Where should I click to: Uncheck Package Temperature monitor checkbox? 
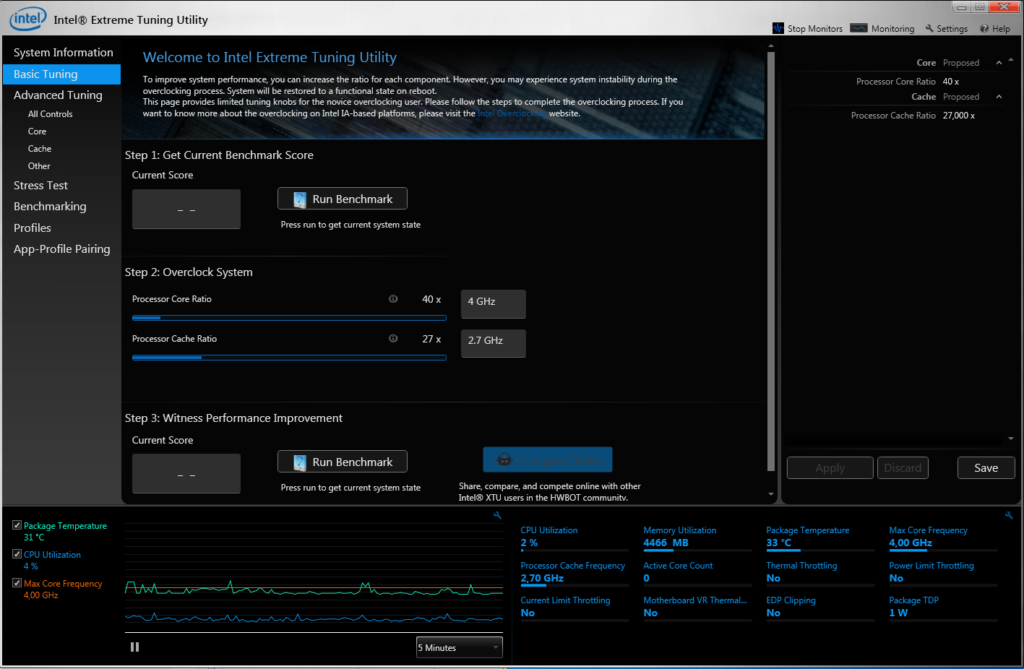pos(17,525)
